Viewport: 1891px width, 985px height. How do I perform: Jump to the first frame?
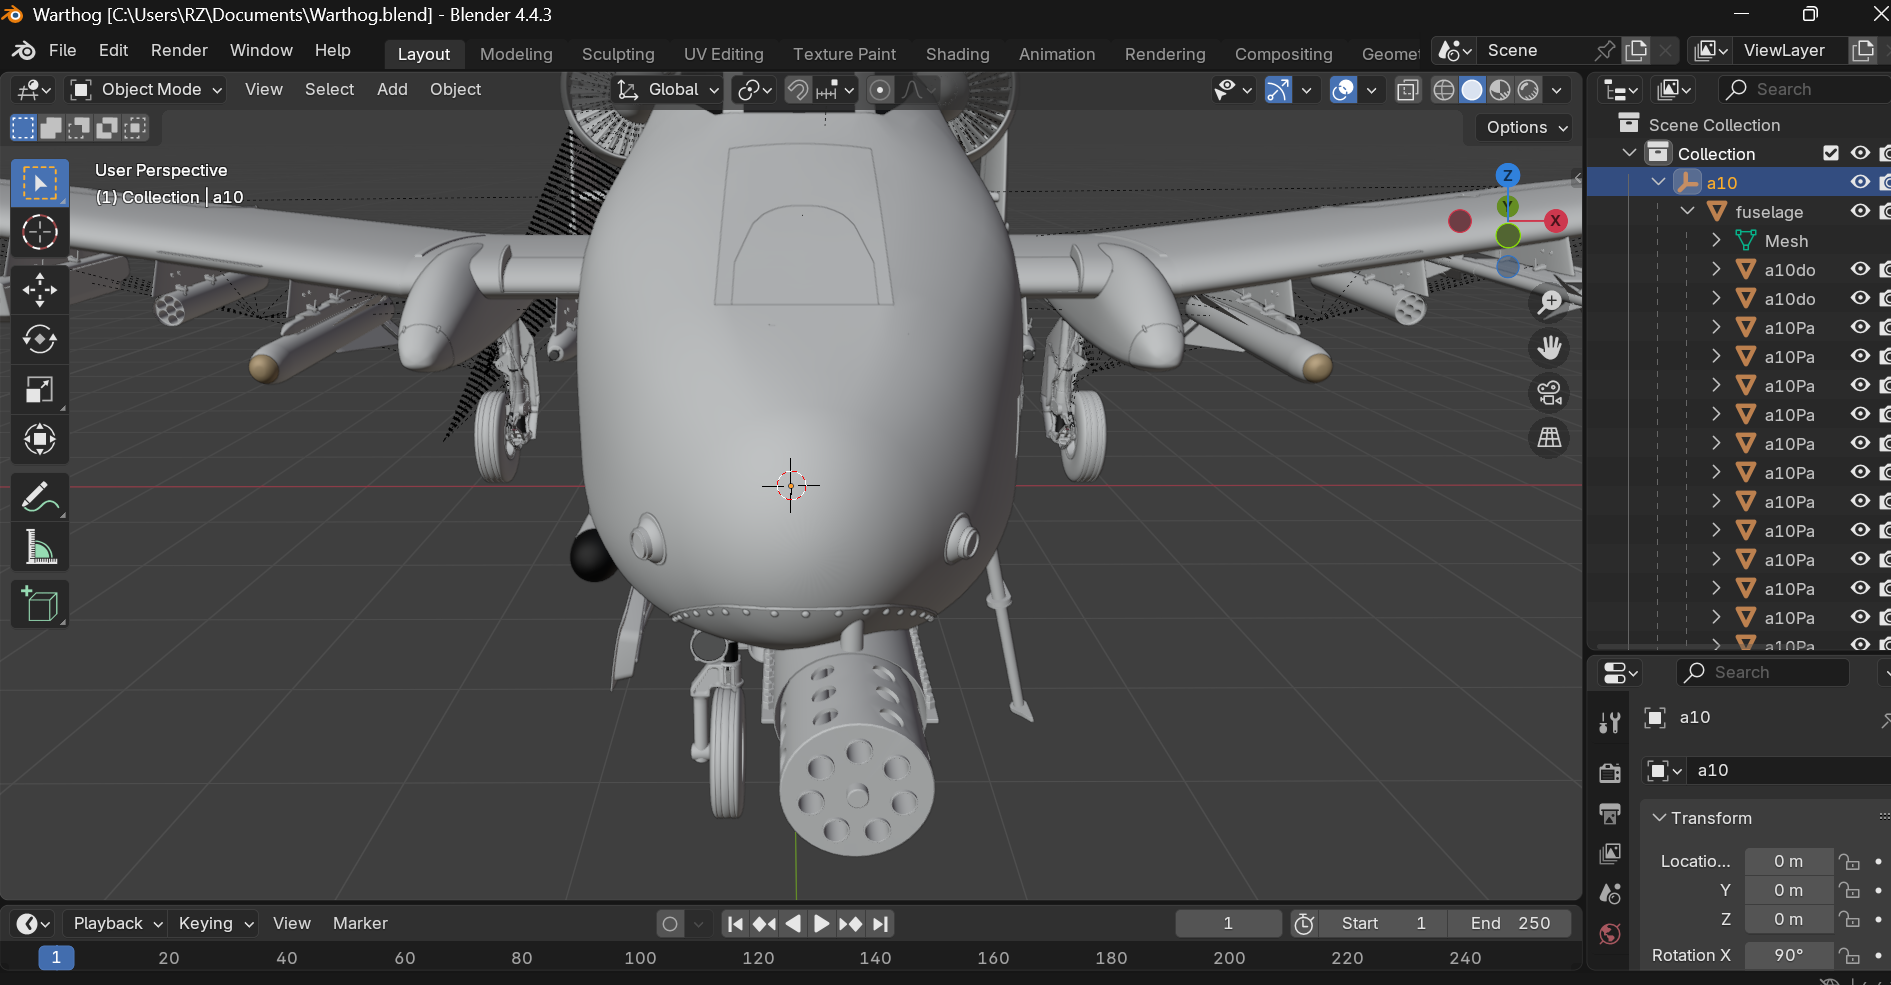(x=735, y=924)
